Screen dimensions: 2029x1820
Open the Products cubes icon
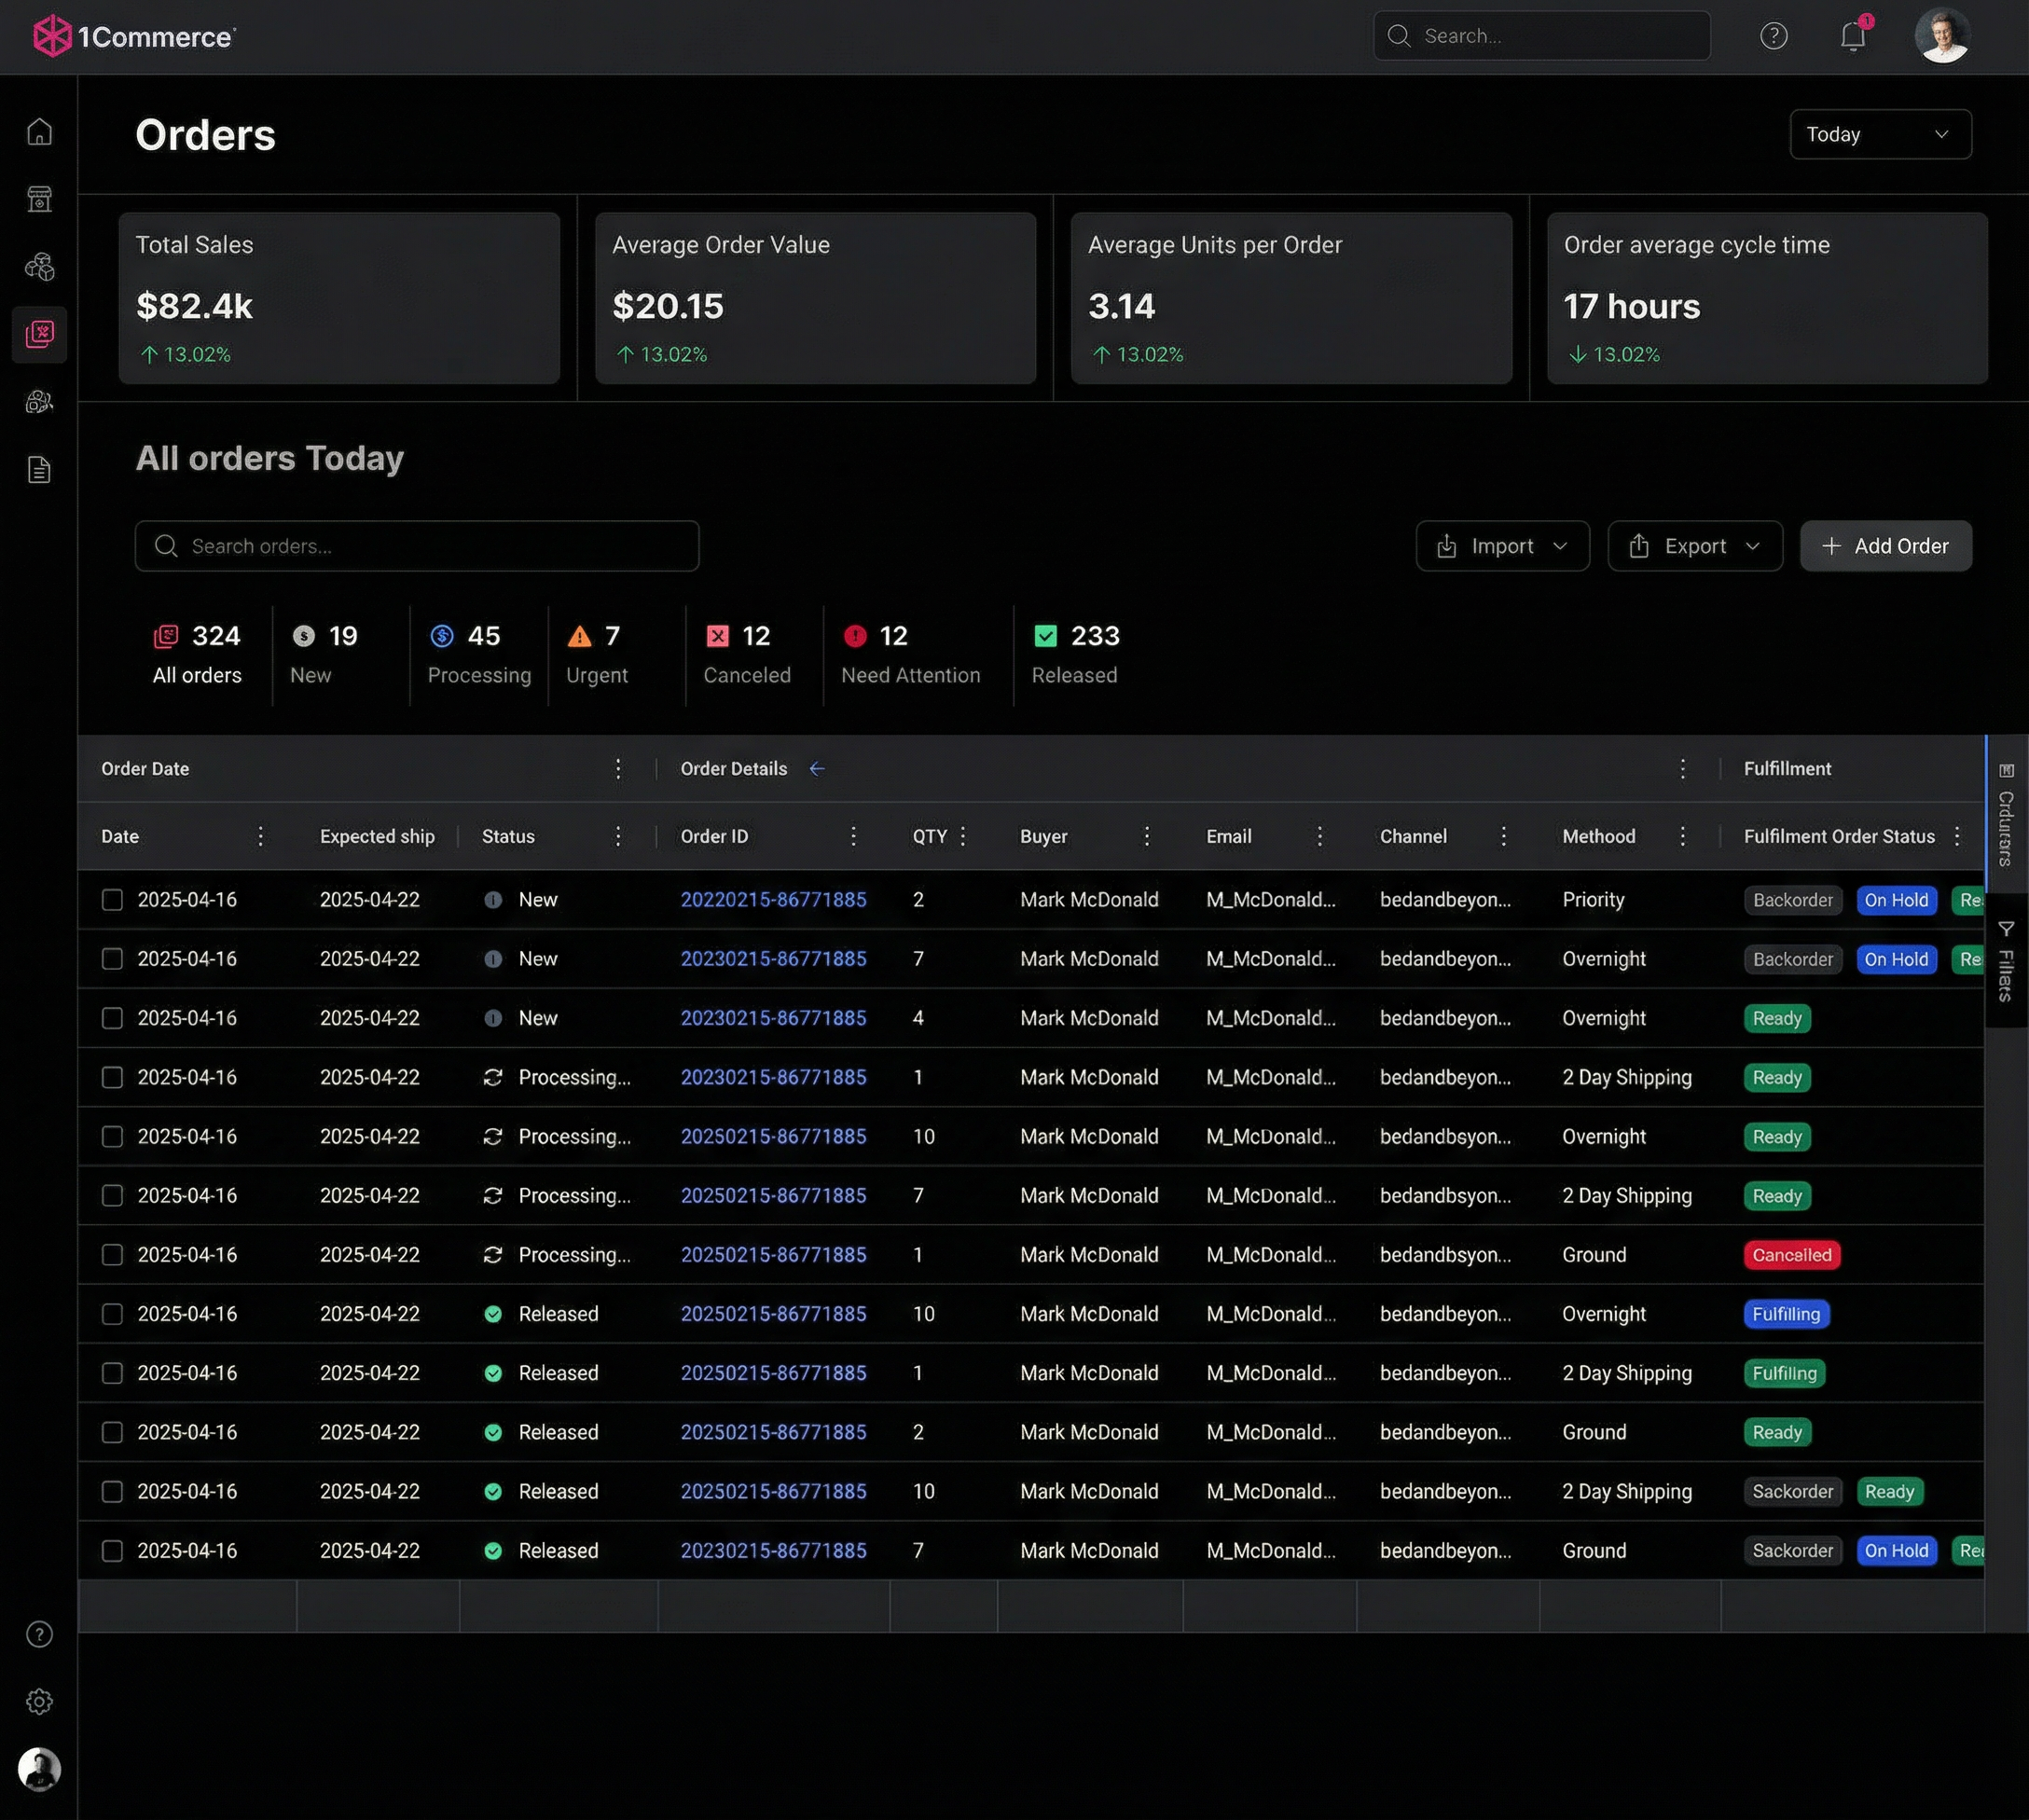coord(40,266)
